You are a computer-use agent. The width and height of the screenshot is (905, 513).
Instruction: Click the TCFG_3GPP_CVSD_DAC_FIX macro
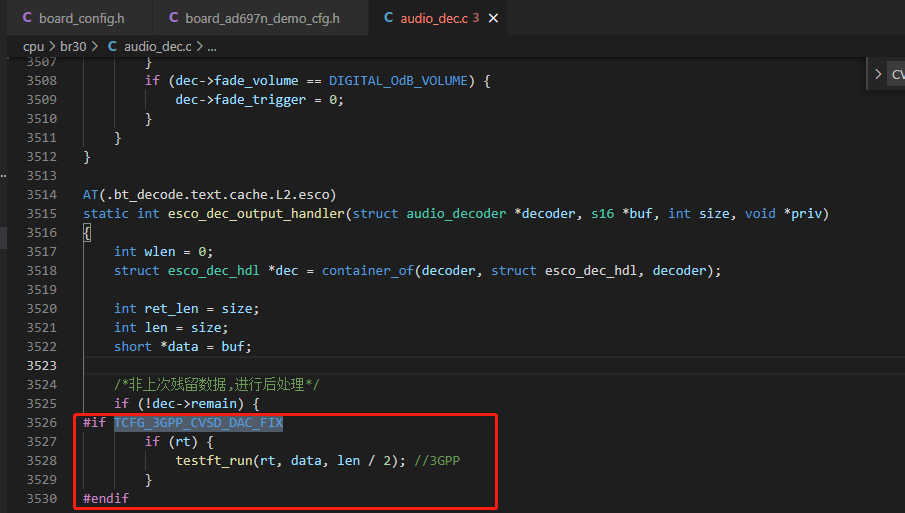199,423
